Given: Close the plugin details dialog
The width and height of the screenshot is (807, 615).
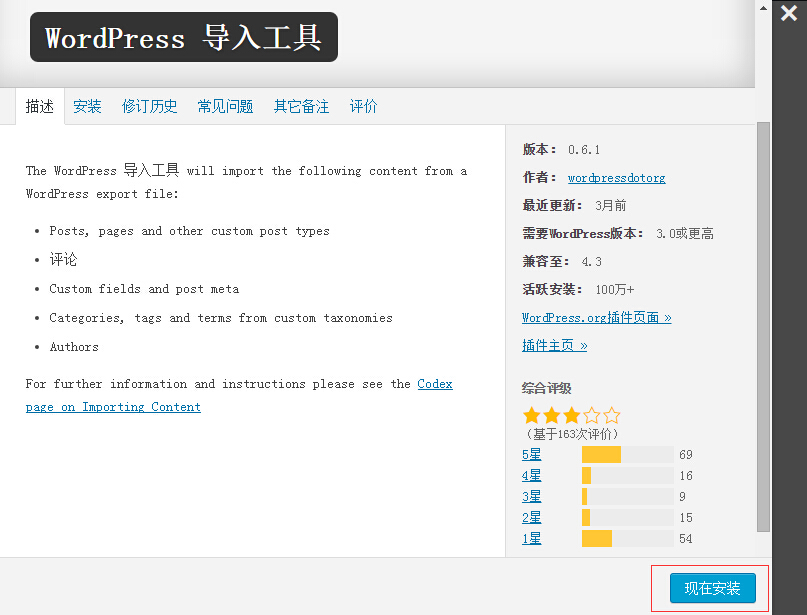Looking at the screenshot, I should pyautogui.click(x=788, y=13).
